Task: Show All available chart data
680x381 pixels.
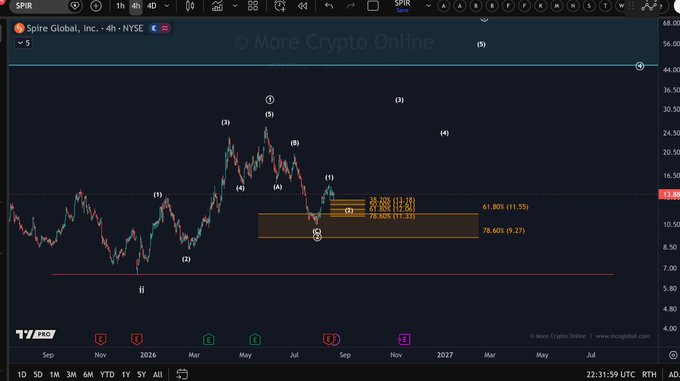Action: (x=157, y=374)
